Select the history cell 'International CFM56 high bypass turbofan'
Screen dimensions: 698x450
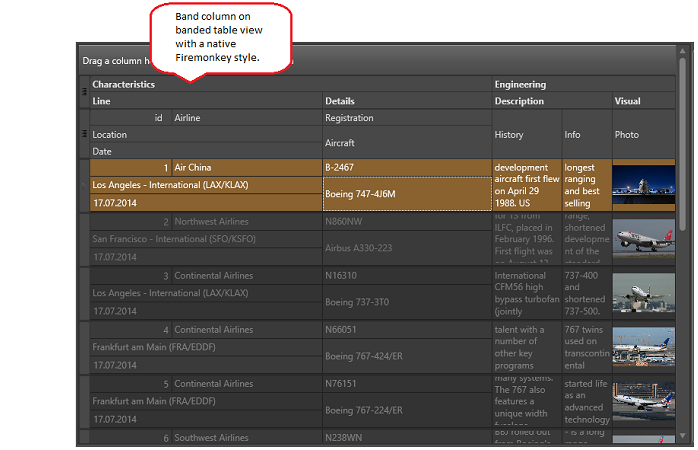527,293
